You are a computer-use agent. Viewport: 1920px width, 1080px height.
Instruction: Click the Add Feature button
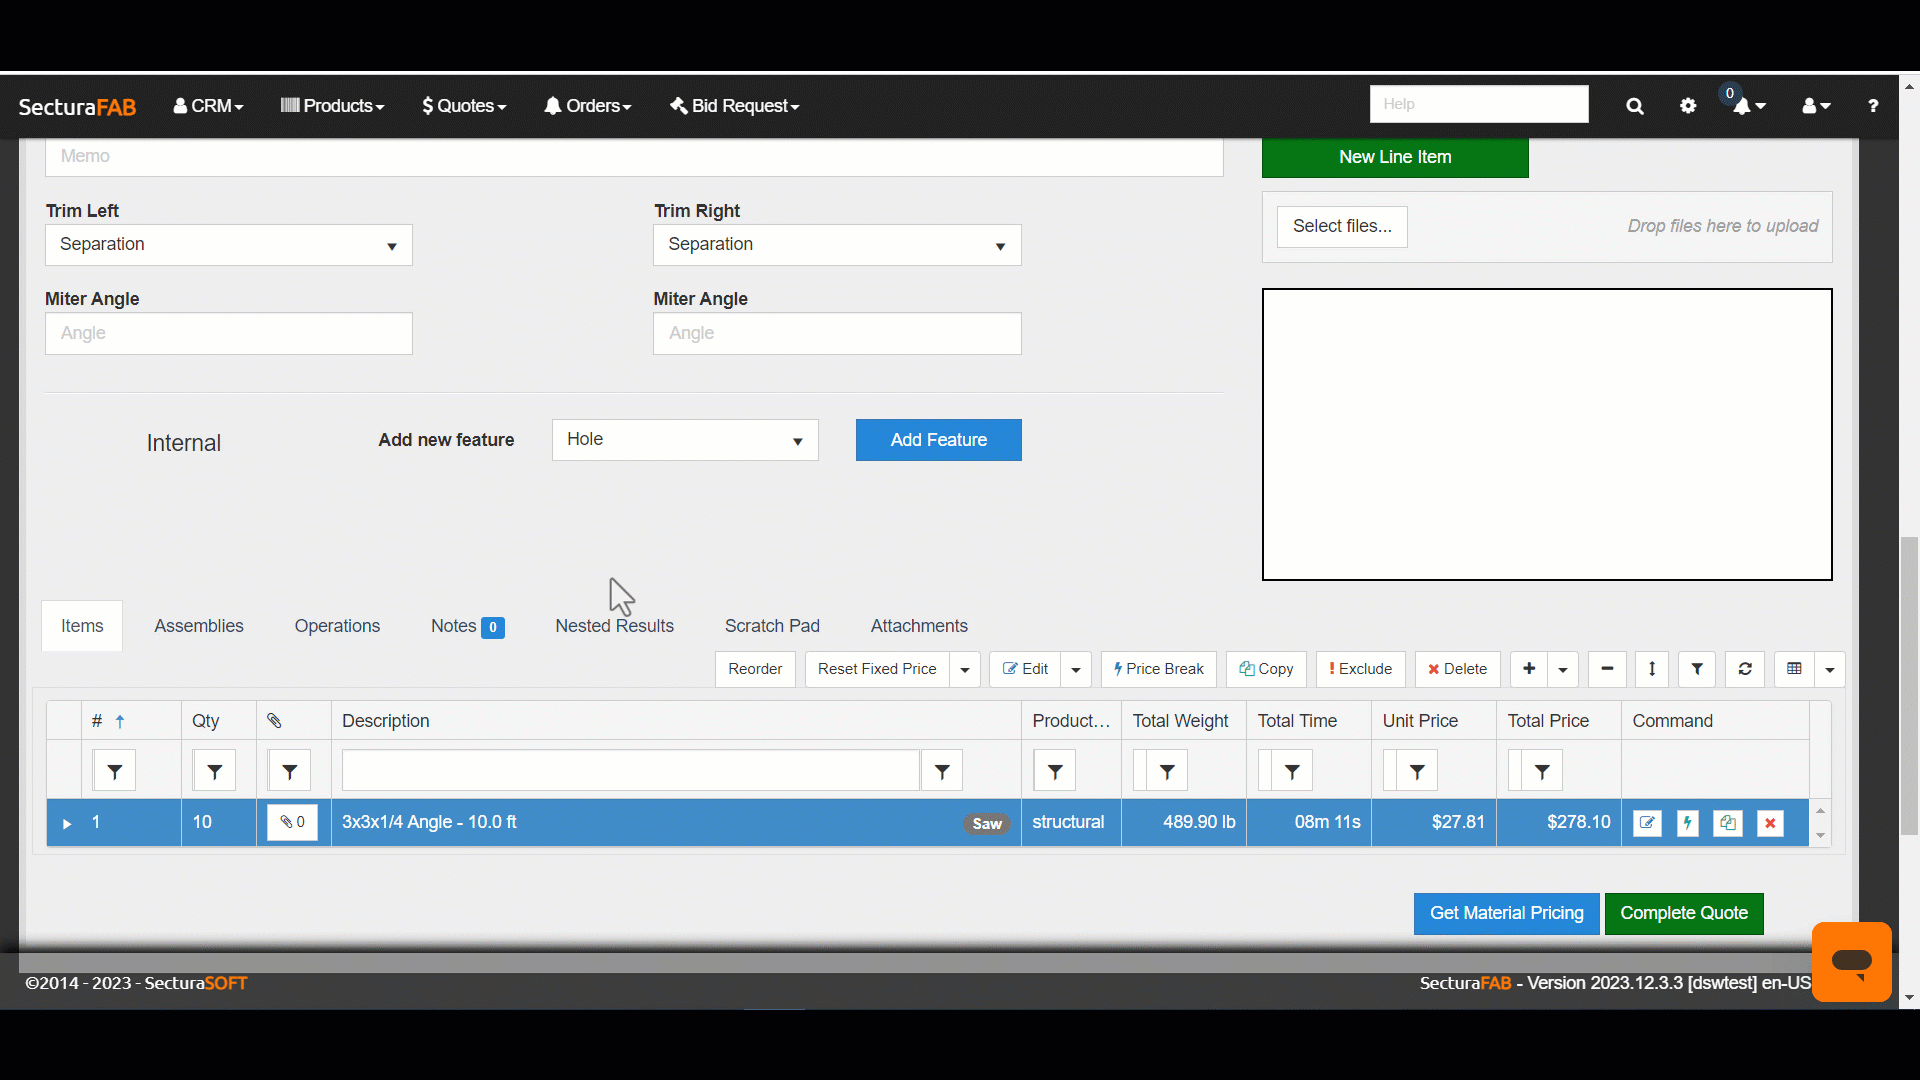[938, 439]
